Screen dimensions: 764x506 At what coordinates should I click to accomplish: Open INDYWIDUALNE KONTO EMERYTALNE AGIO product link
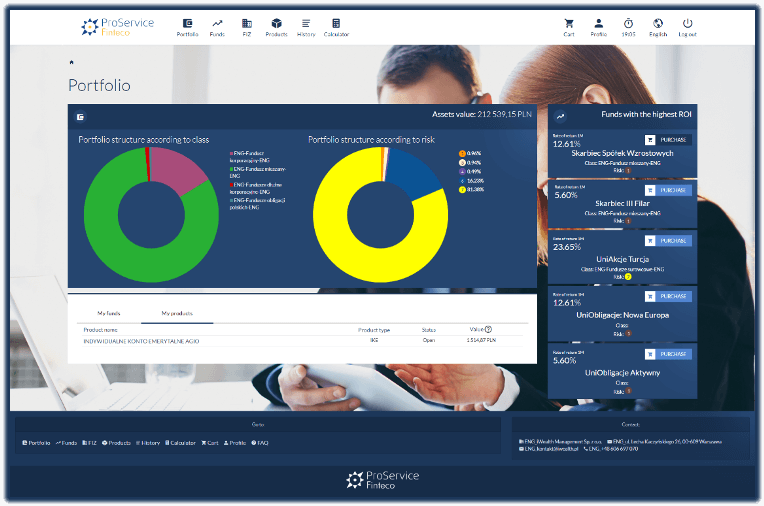[142, 341]
